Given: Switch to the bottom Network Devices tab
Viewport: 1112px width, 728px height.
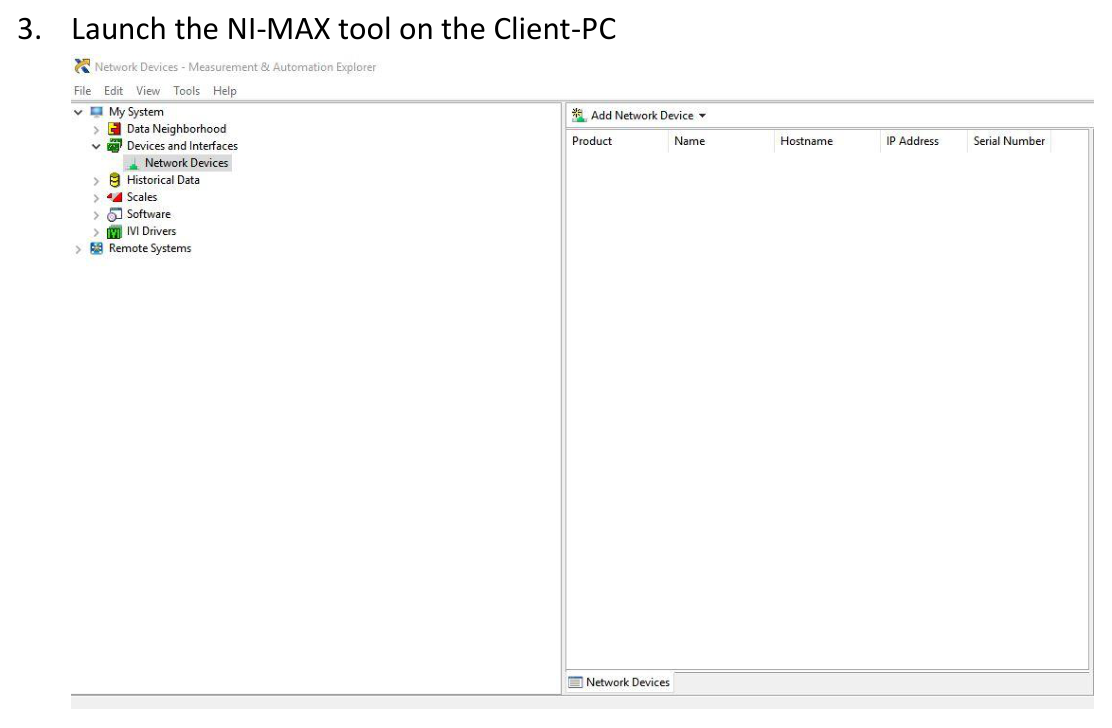Looking at the screenshot, I should [620, 683].
